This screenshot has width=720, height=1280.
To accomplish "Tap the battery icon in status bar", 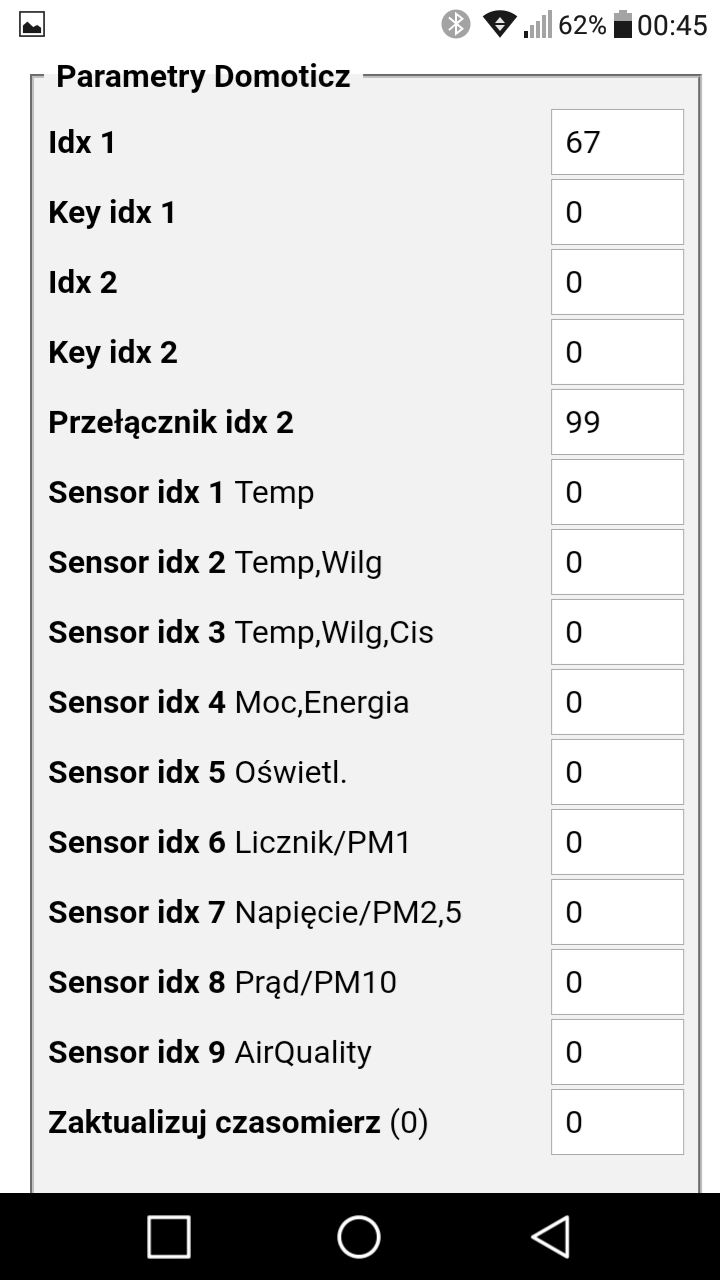I will tap(623, 24).
